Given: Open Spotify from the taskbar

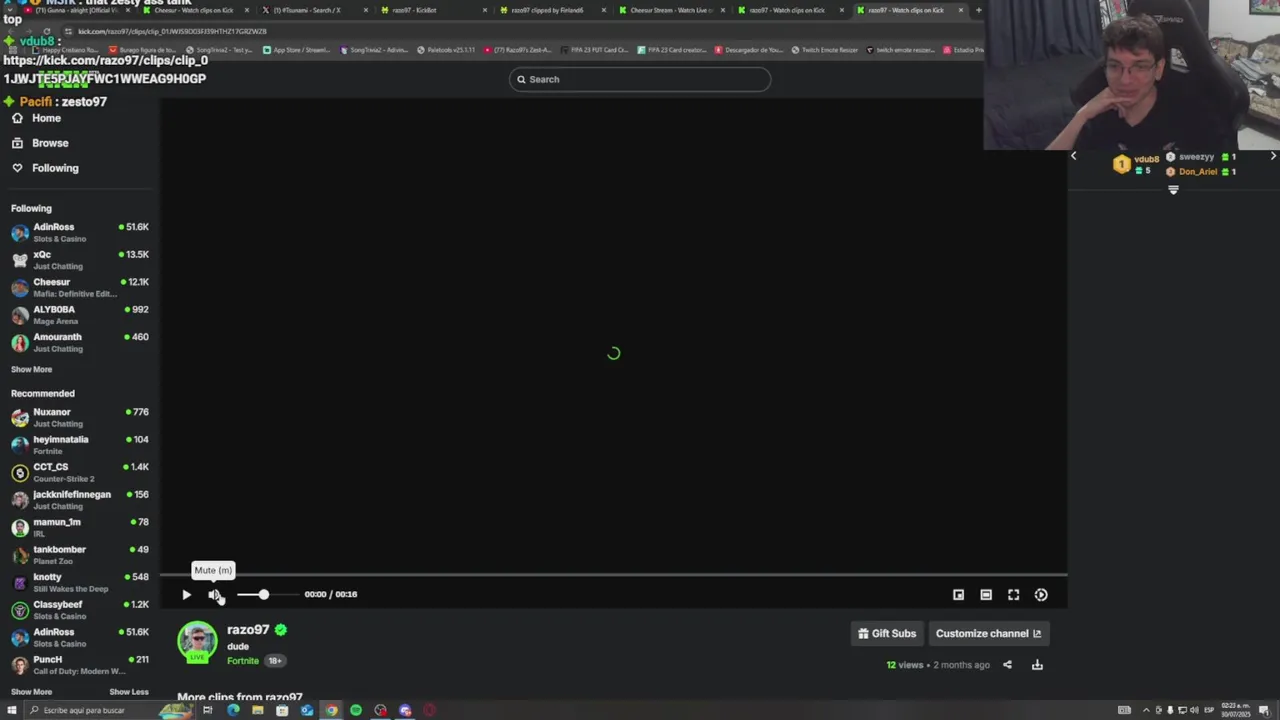Looking at the screenshot, I should 356,711.
